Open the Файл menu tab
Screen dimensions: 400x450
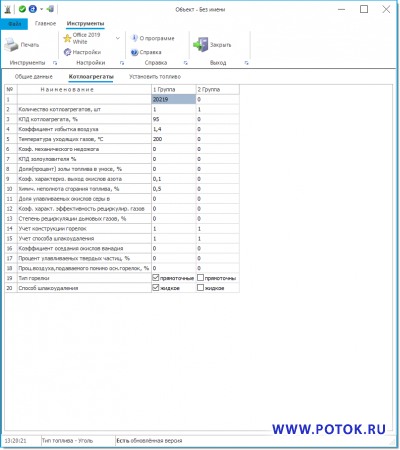pyautogui.click(x=14, y=24)
